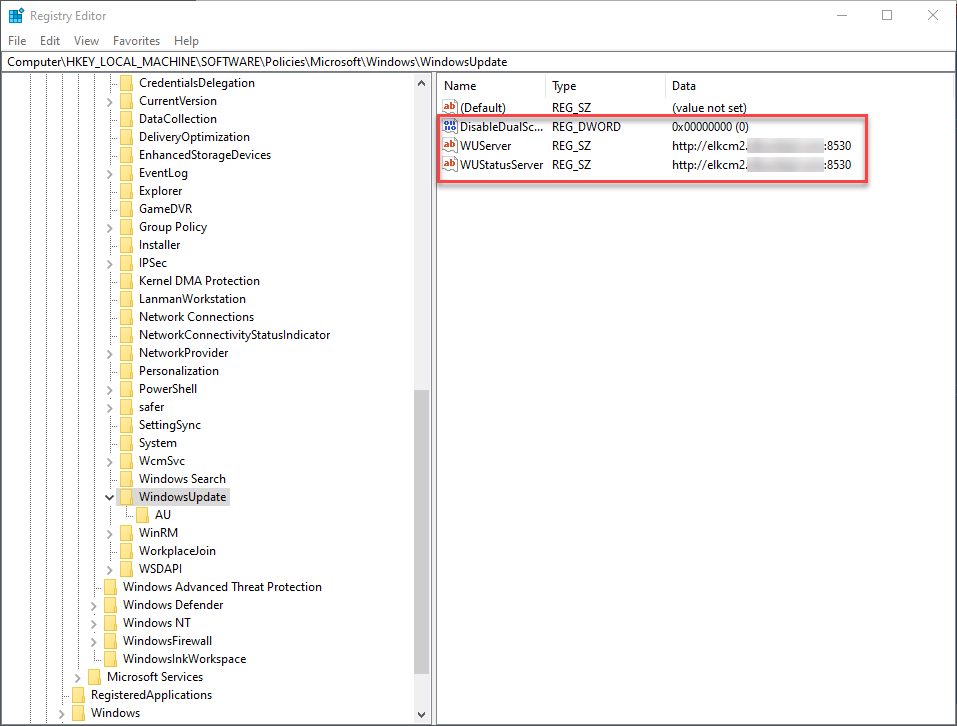Open the View menu
Image resolution: width=957 pixels, height=726 pixels.
pyautogui.click(x=86, y=41)
